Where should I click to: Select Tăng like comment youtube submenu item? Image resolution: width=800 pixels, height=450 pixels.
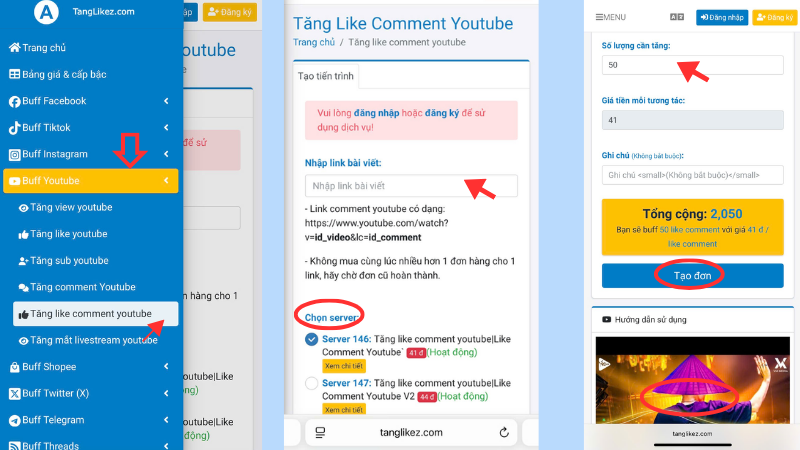click(x=95, y=313)
